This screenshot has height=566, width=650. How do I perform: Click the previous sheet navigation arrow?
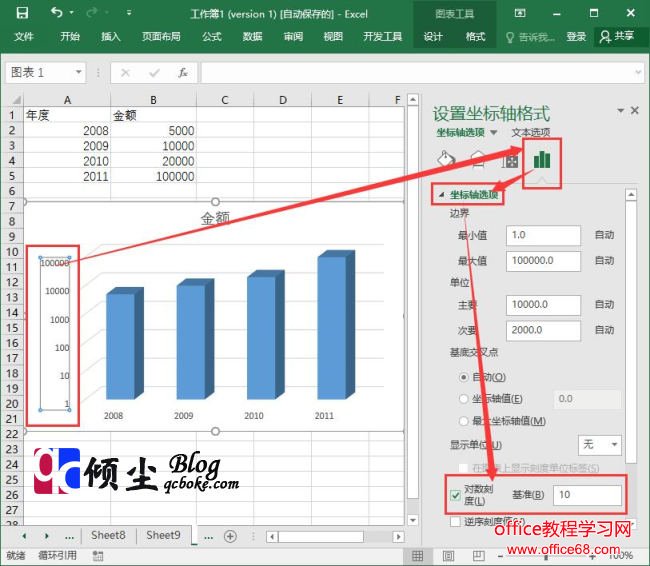pyautogui.click(x=24, y=536)
